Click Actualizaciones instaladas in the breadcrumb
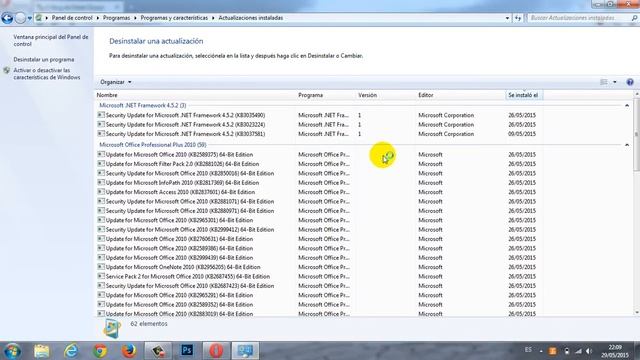640x360 pixels. tap(251, 18)
